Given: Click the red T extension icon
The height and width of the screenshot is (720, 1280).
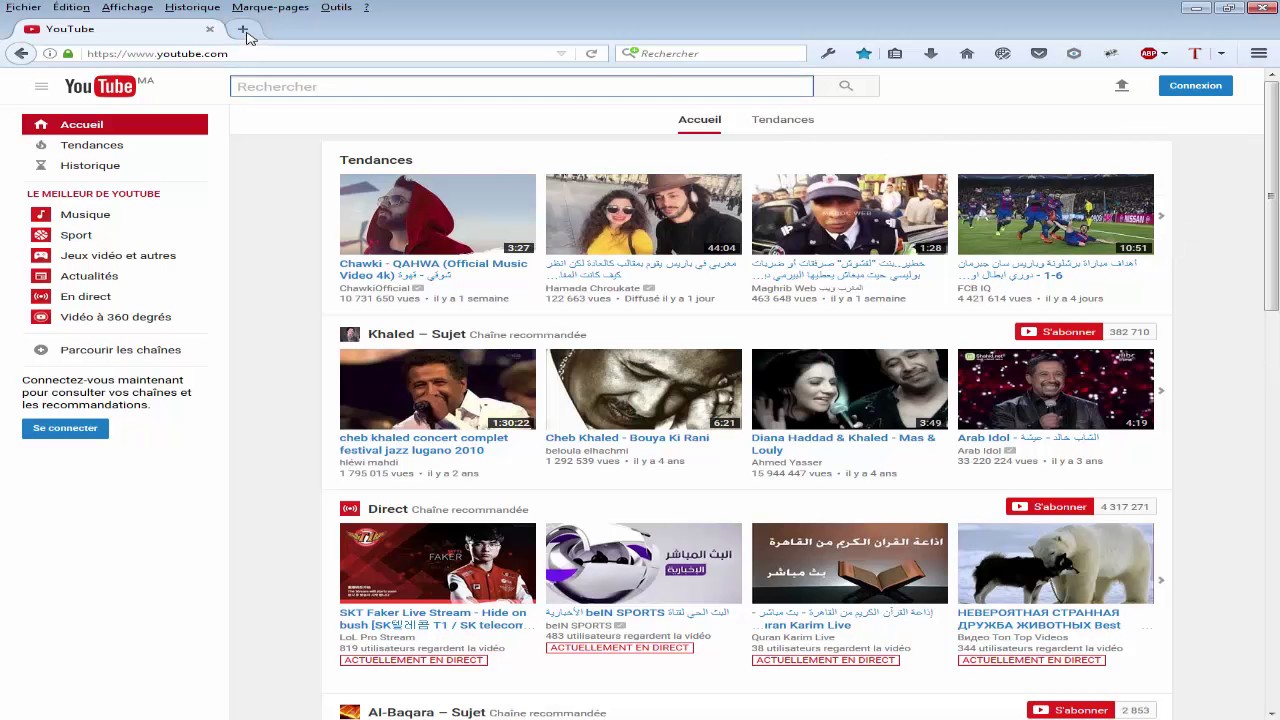Looking at the screenshot, I should tap(1194, 53).
